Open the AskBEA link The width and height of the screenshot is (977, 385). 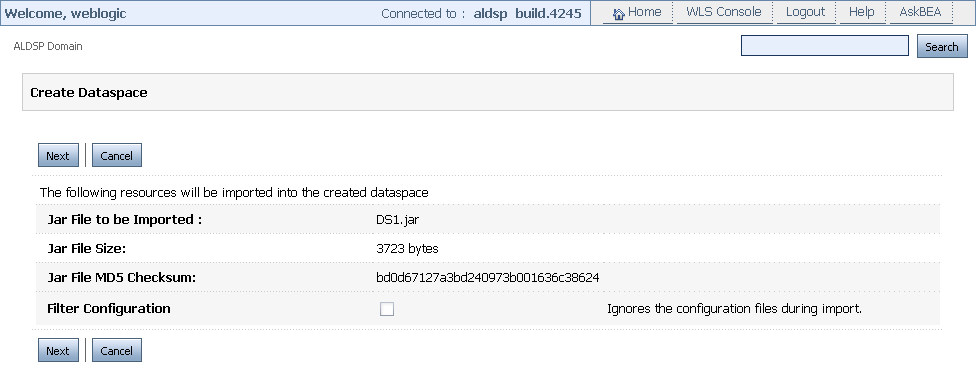(x=920, y=12)
